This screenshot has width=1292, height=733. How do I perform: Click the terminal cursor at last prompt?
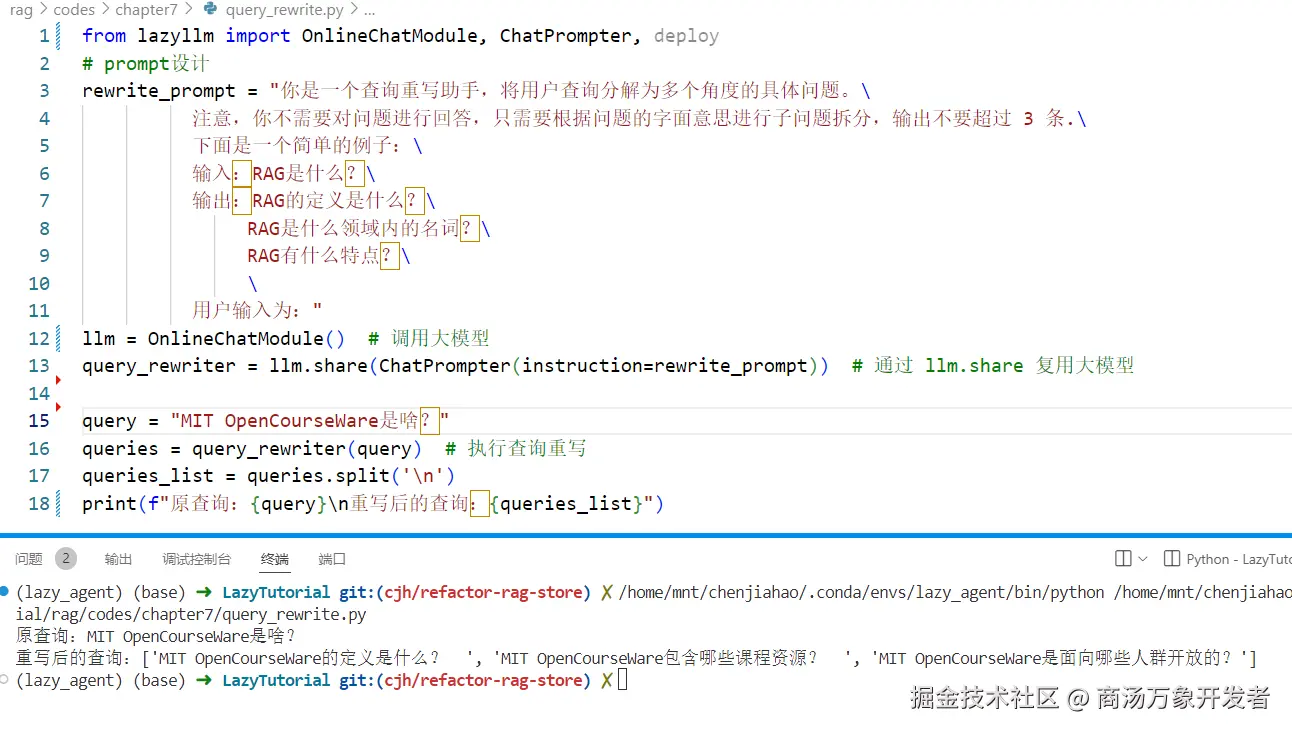623,680
